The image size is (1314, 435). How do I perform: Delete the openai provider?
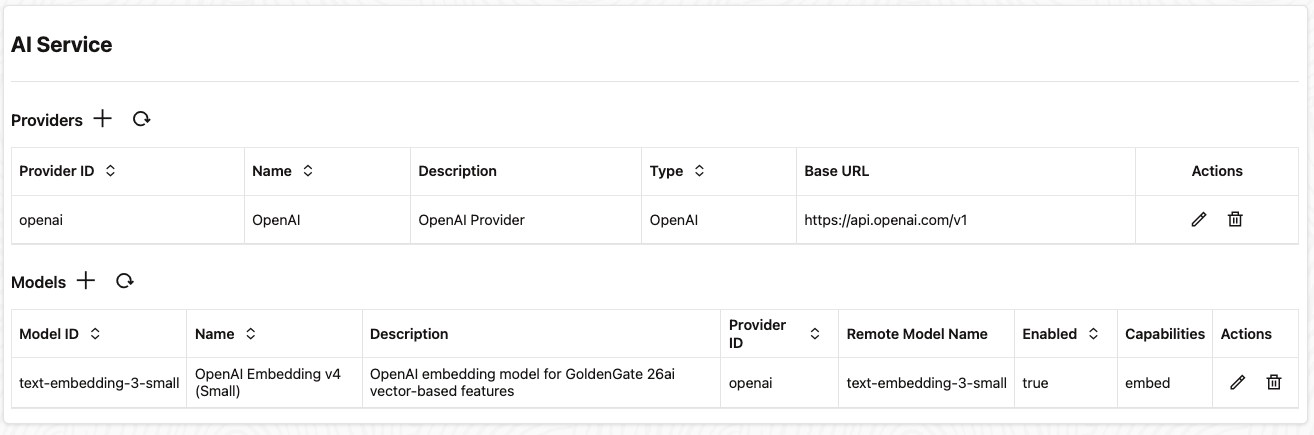coord(1235,219)
